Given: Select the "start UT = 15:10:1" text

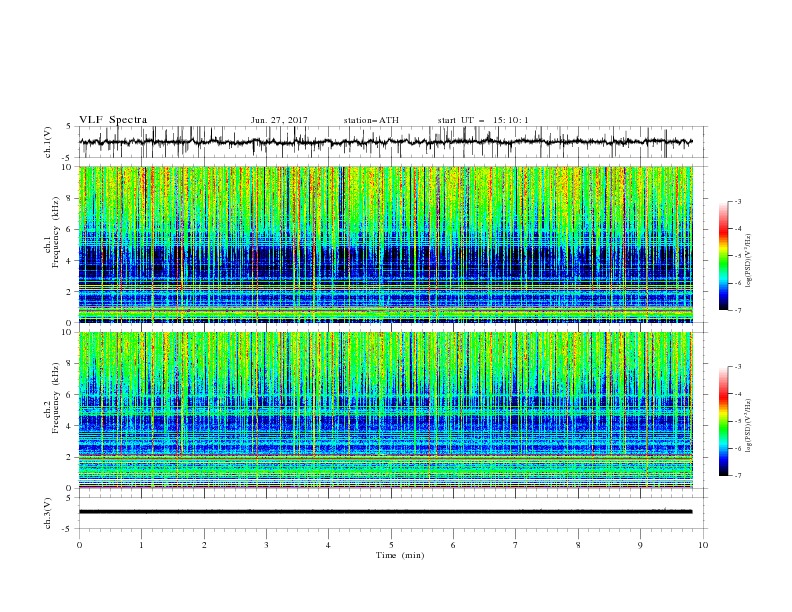Looking at the screenshot, I should click(x=483, y=120).
